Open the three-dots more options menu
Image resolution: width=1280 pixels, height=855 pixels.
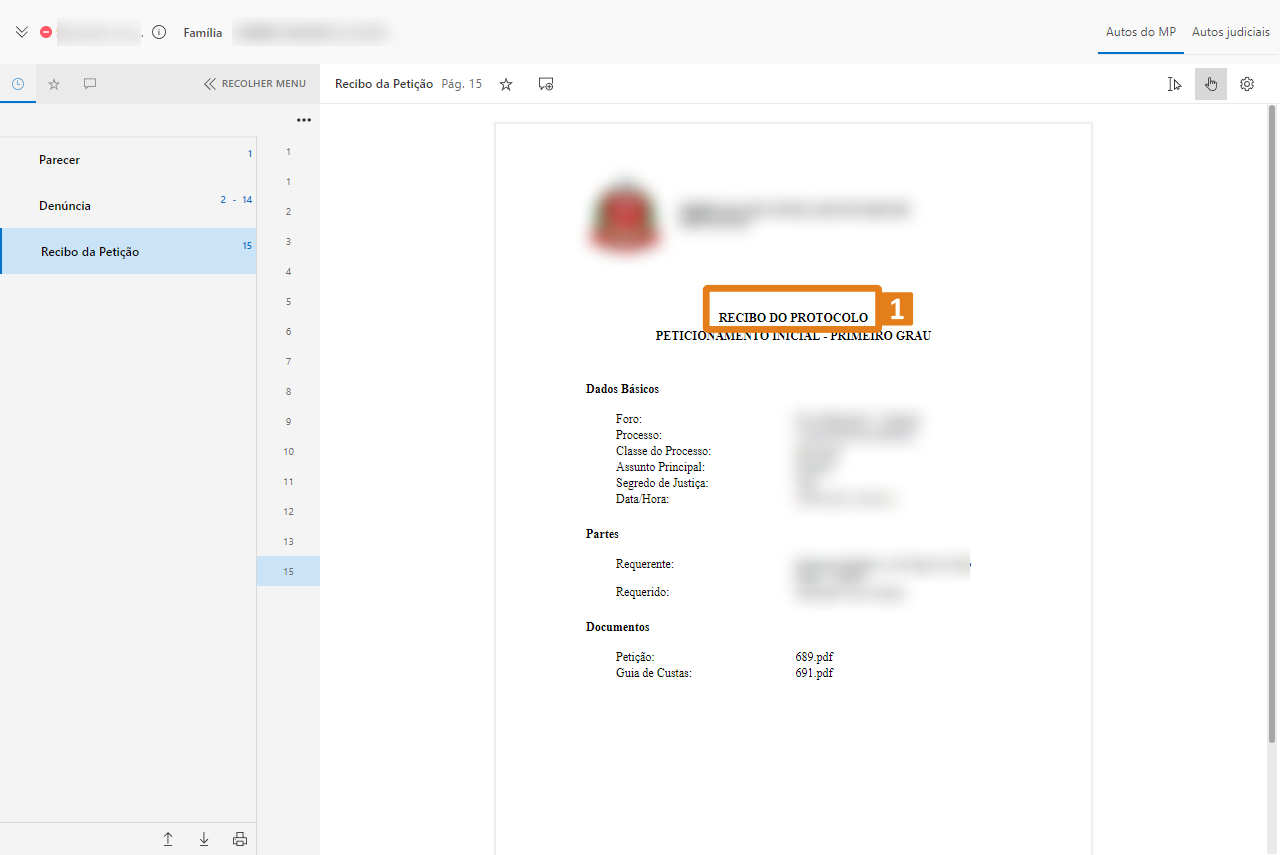click(x=304, y=120)
